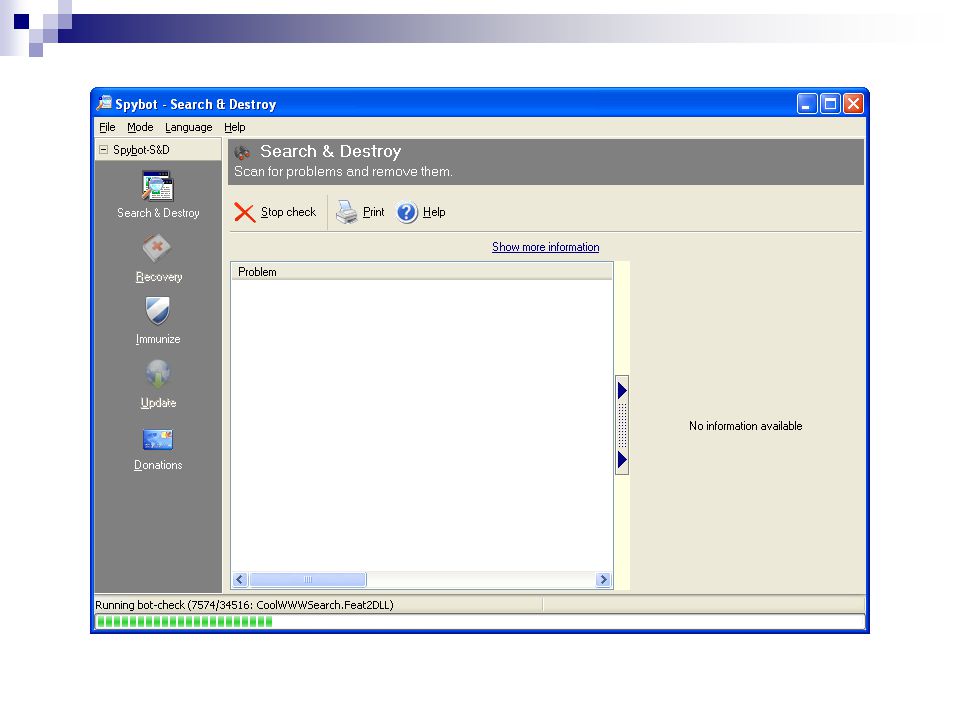
Task: Open the Mode menu
Action: point(140,127)
